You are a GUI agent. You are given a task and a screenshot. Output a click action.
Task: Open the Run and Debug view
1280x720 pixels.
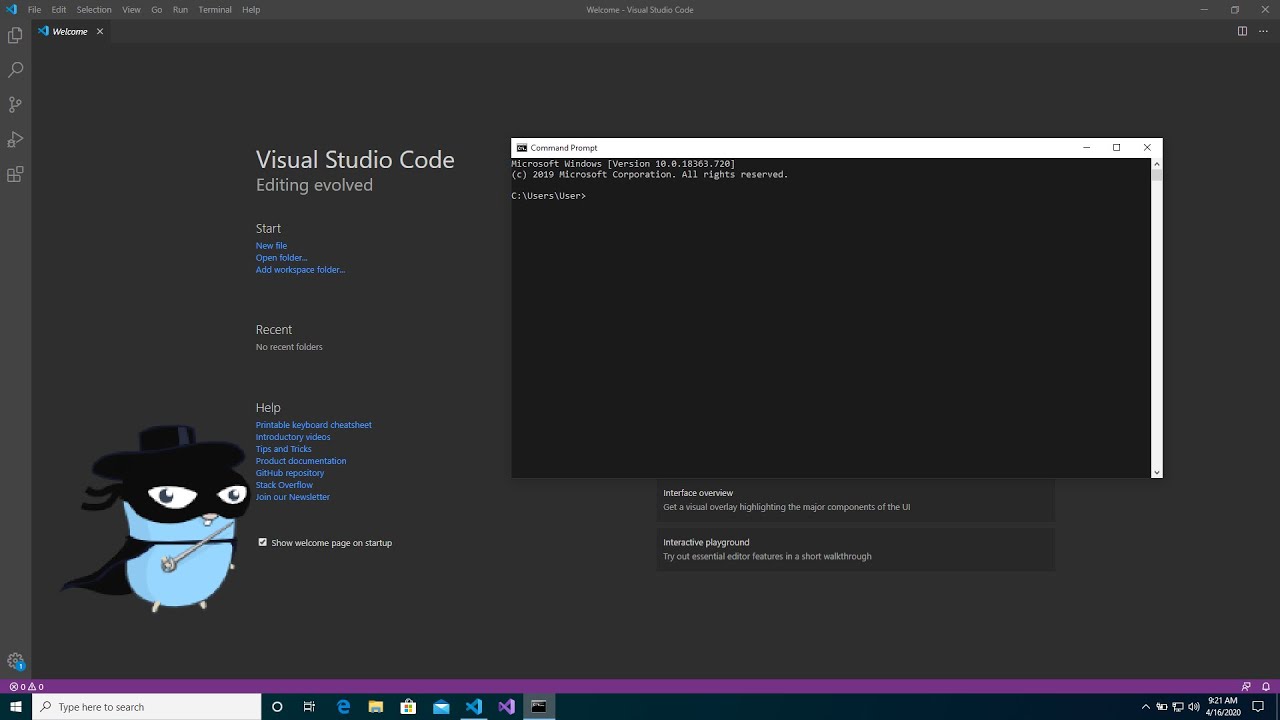15,139
